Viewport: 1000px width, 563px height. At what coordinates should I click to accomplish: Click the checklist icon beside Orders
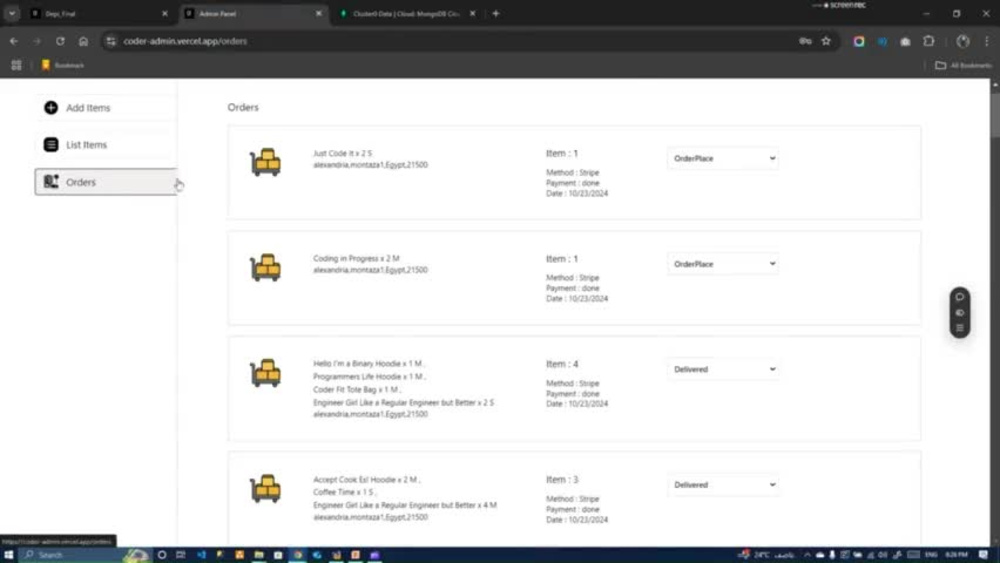tap(51, 182)
